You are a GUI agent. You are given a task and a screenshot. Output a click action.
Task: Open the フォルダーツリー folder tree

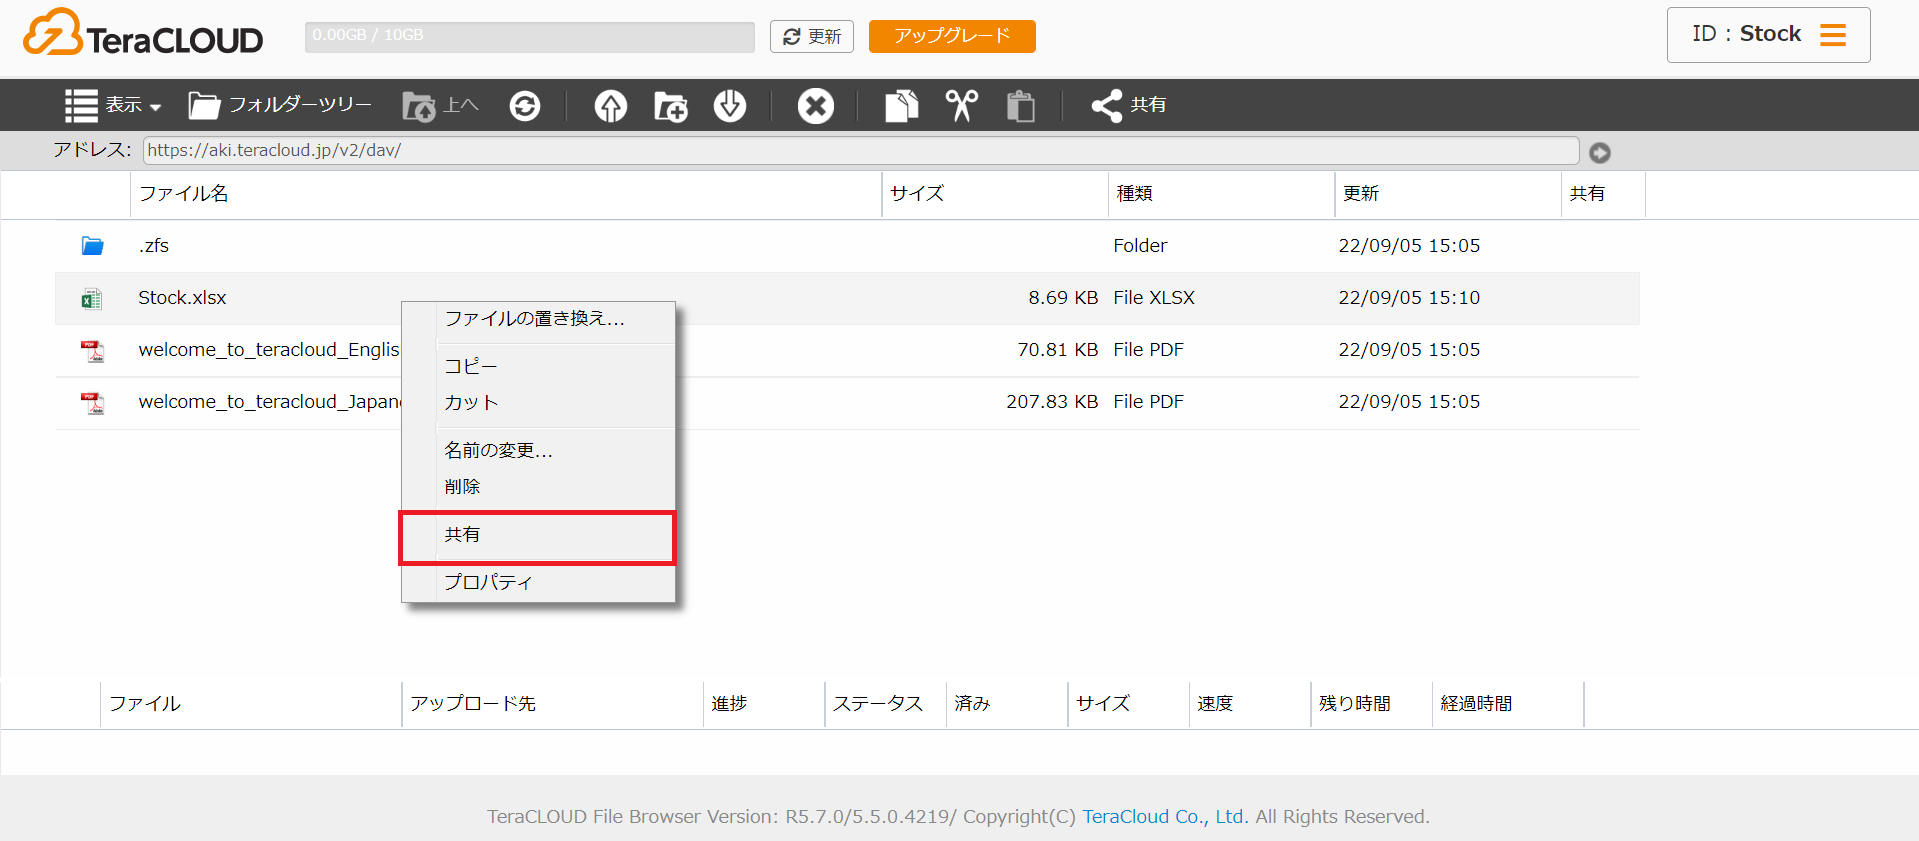(280, 105)
